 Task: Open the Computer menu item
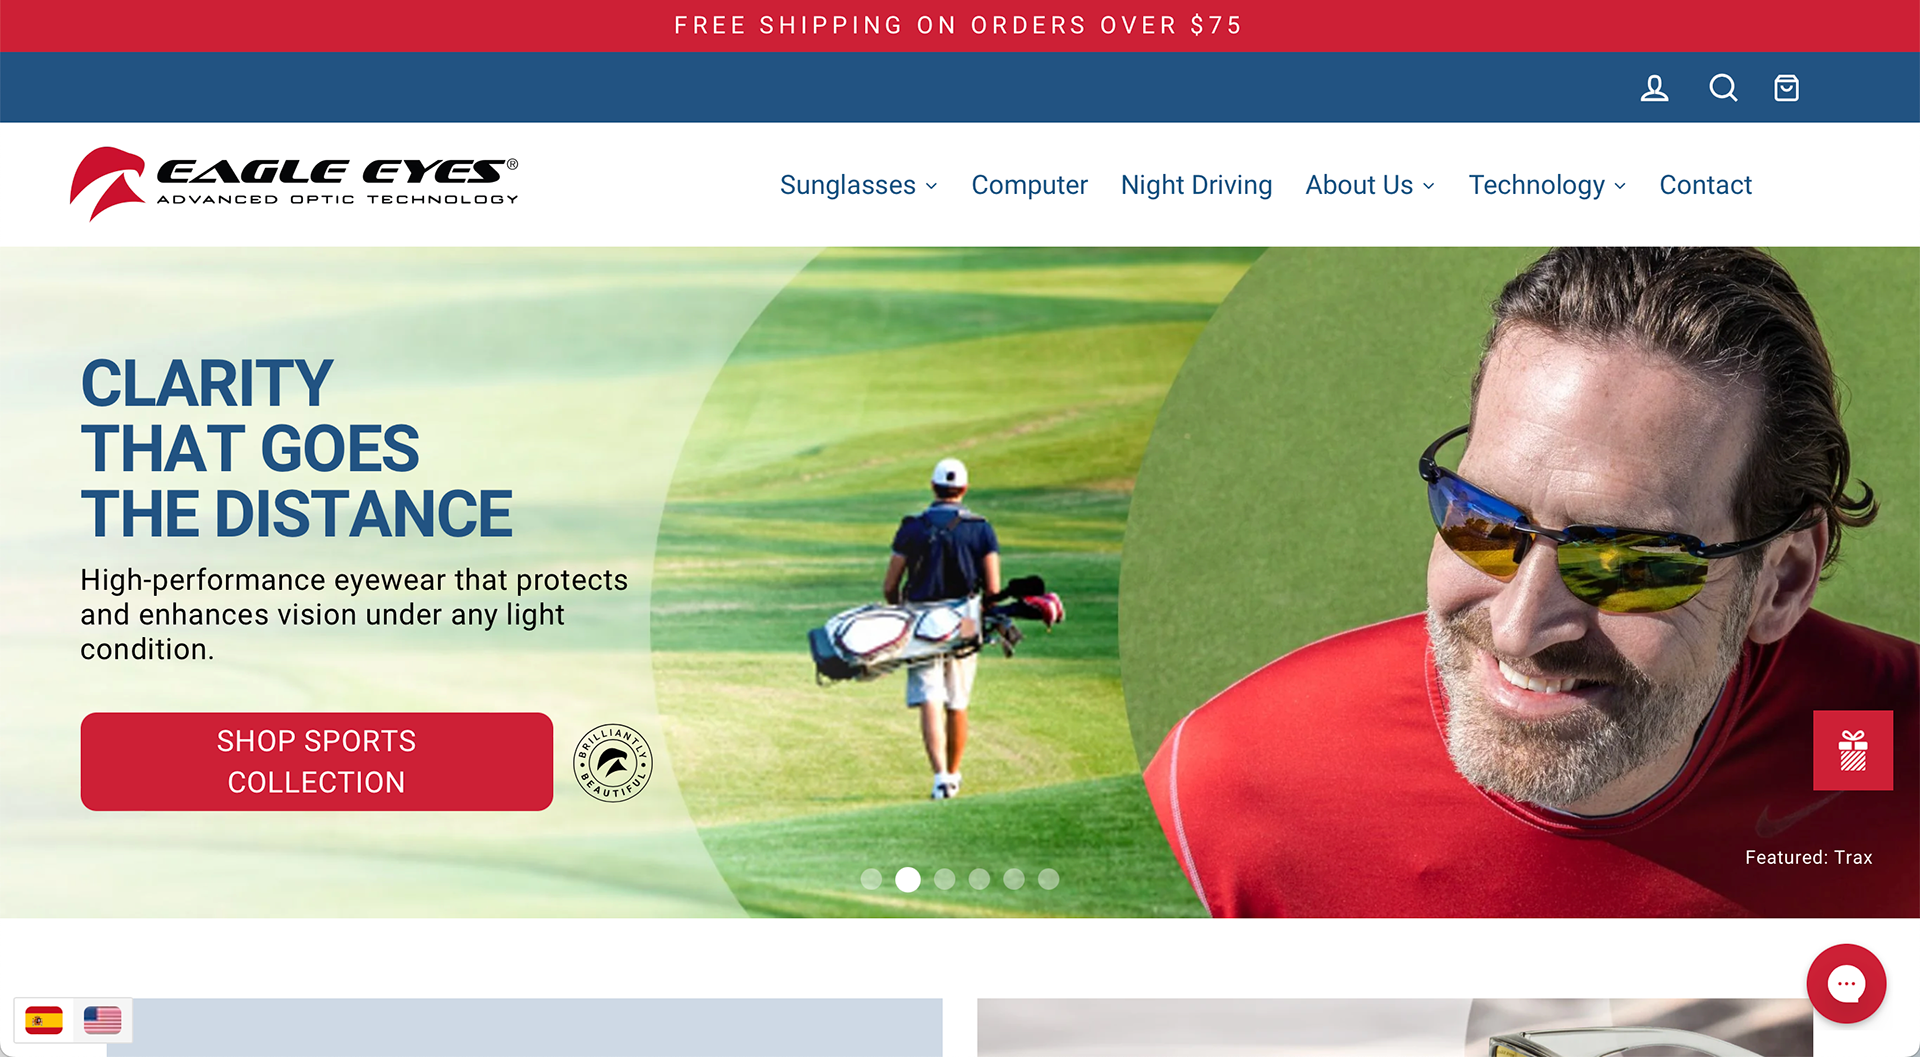(x=1029, y=185)
